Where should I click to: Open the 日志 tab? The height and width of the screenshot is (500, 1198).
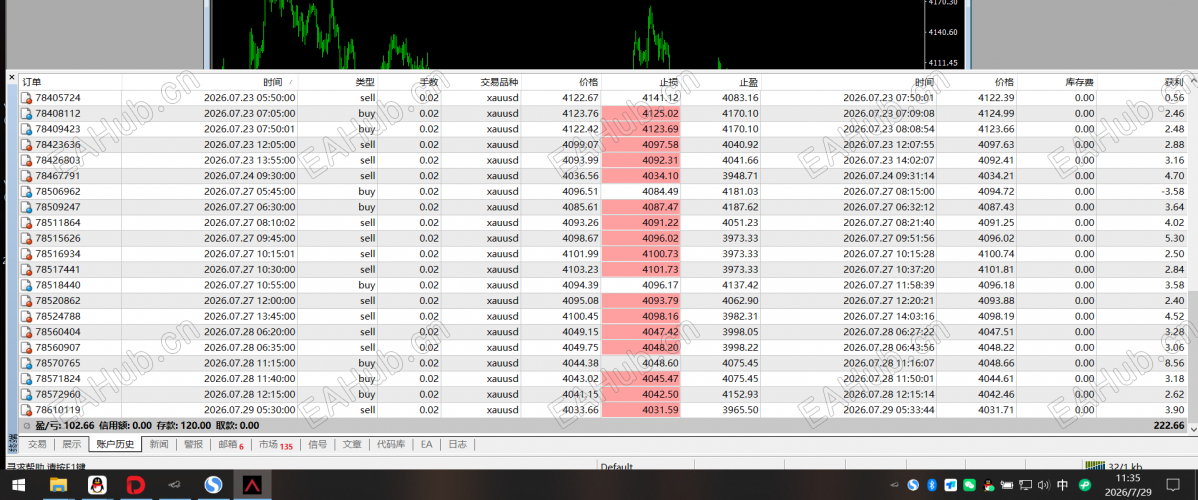[x=457, y=444]
